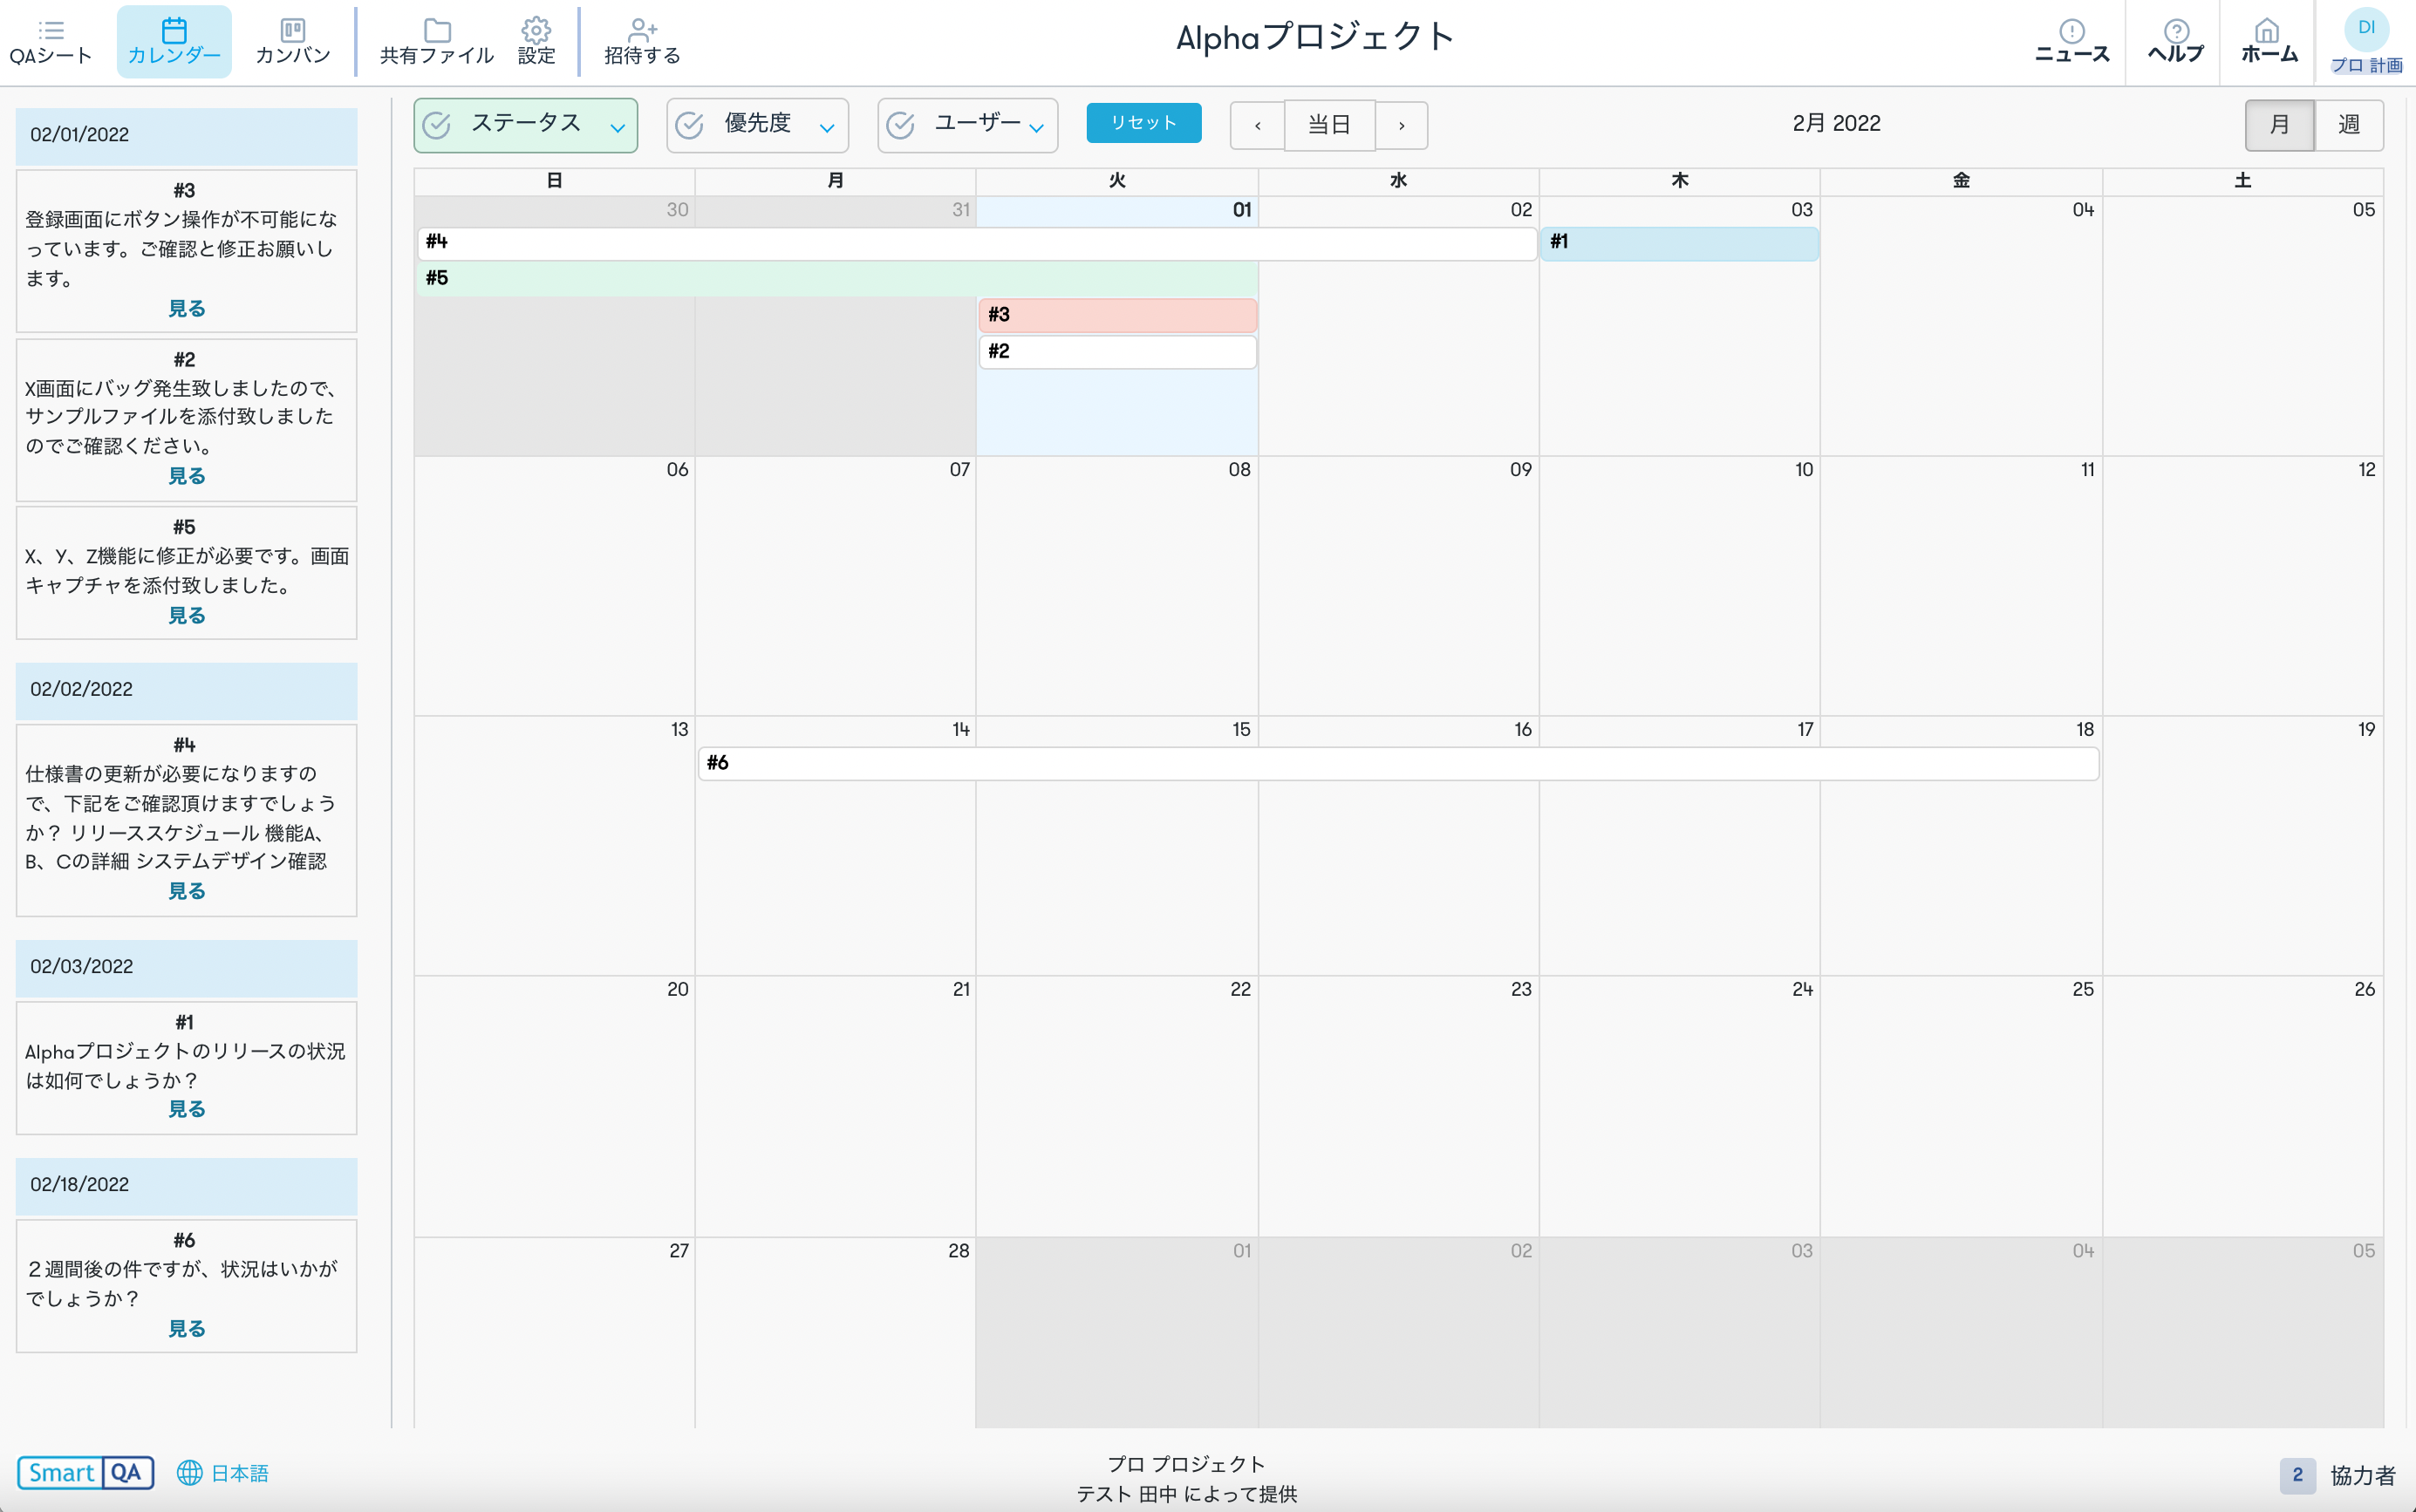Viewport: 2416px width, 1512px height.
Task: Select the 02/03/2022 date header
Action: (x=186, y=967)
